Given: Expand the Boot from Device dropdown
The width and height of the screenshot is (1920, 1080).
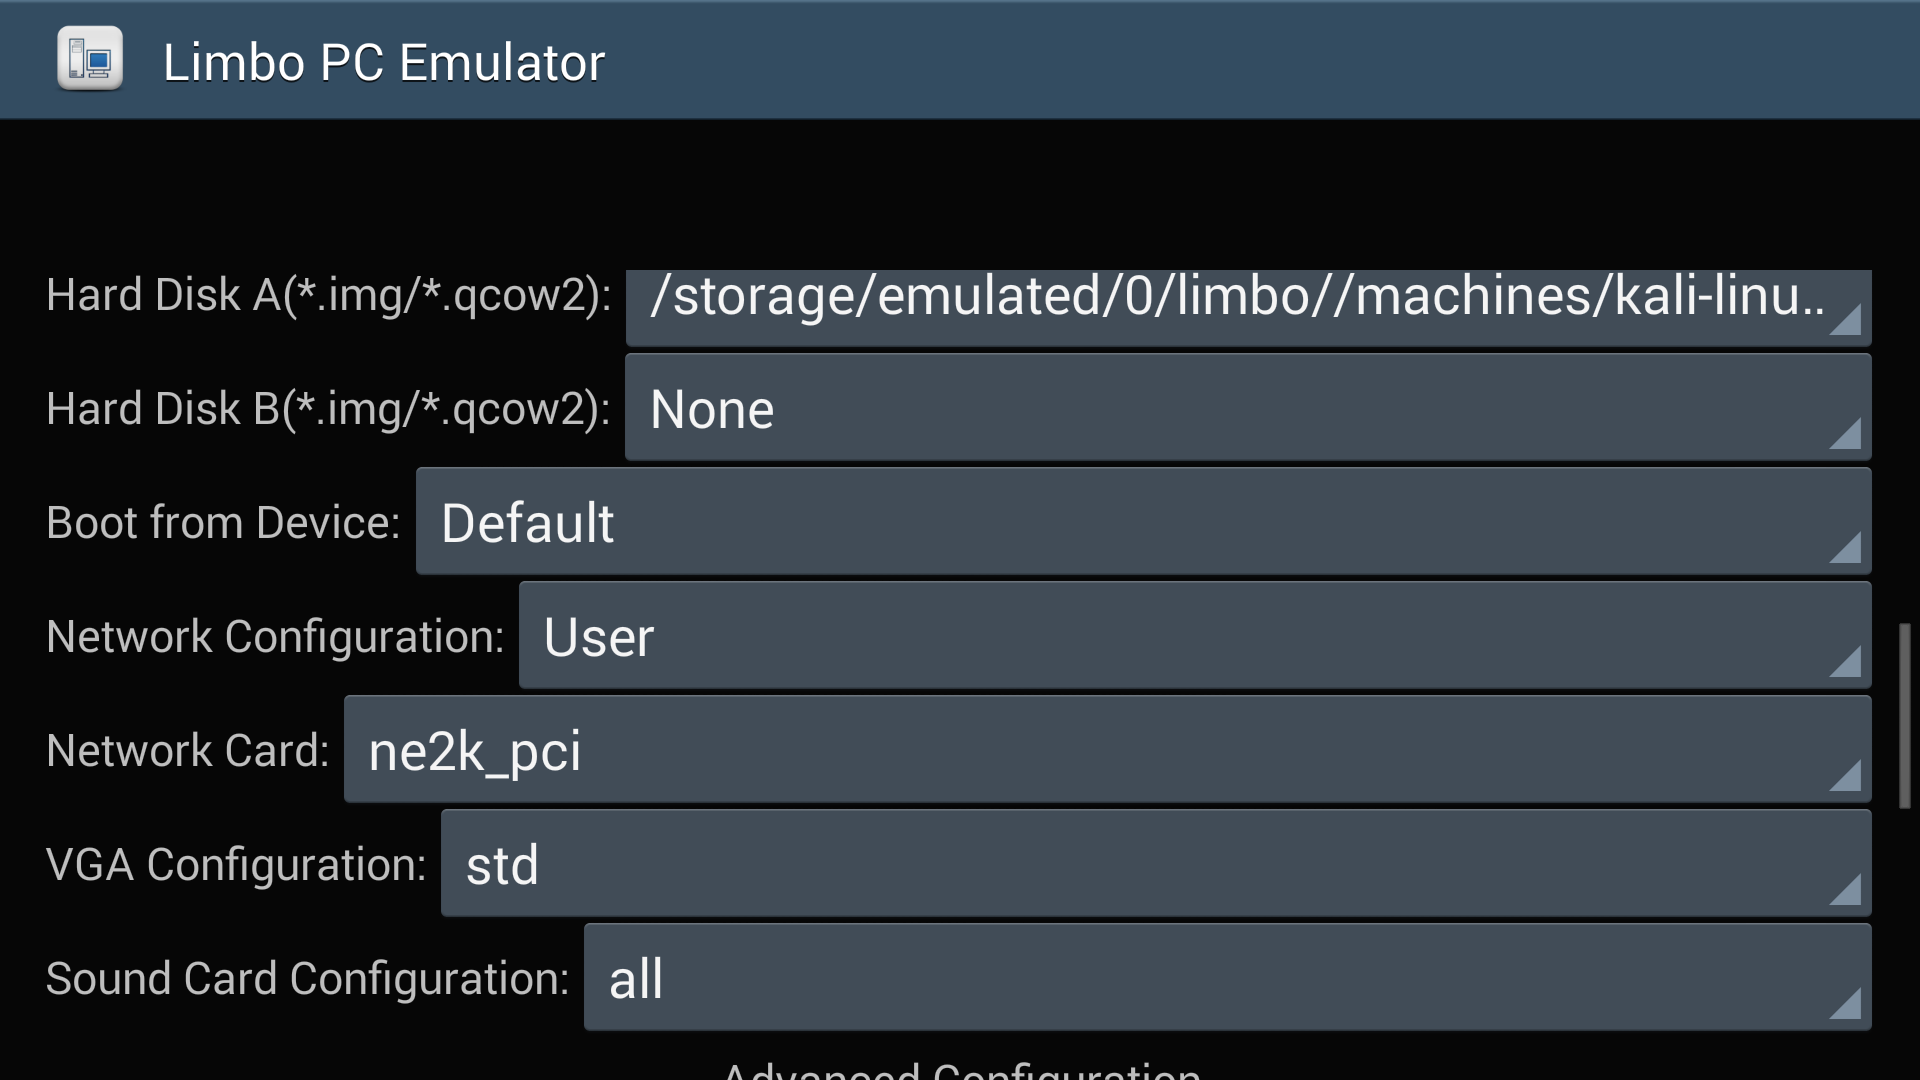Looking at the screenshot, I should 1140,521.
